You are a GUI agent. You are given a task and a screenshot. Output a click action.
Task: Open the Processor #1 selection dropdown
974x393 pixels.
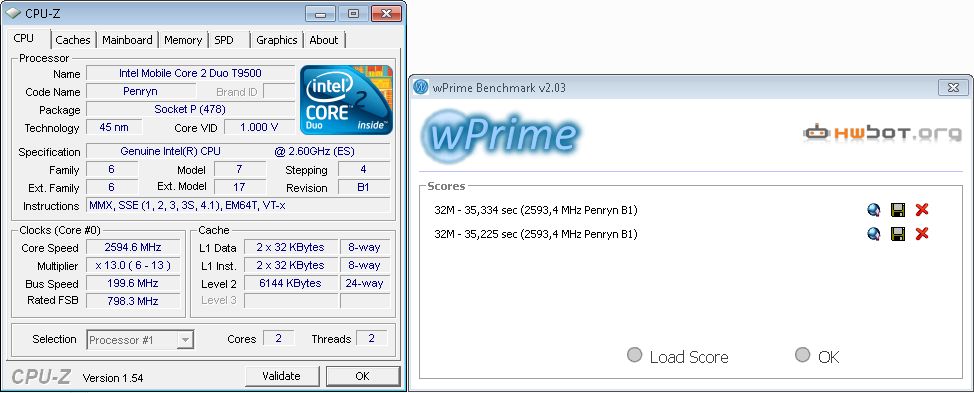[140, 340]
